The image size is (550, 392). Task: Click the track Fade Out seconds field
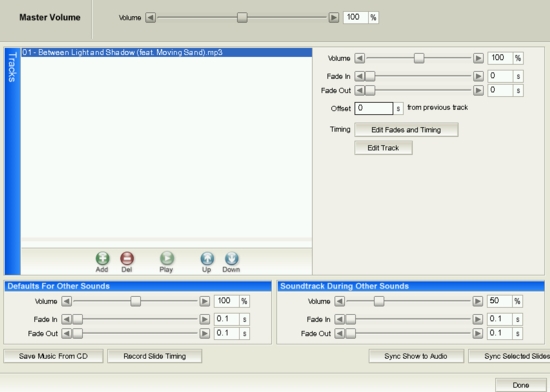(x=501, y=90)
